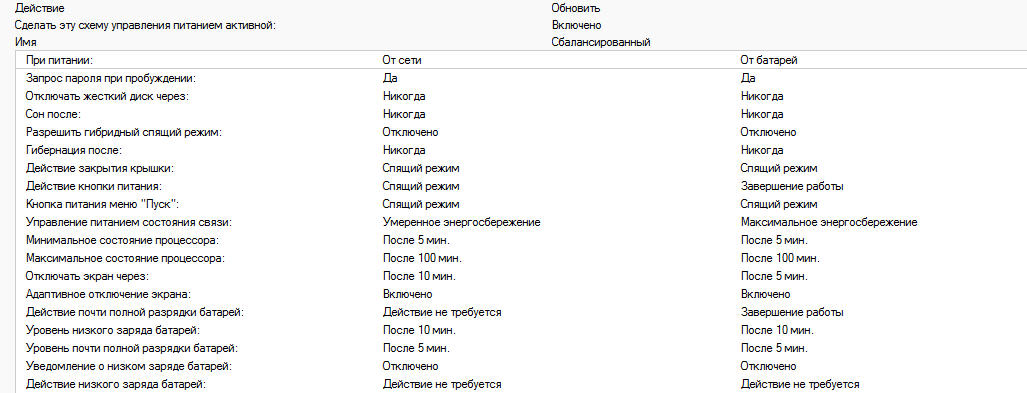Click the 'Обновить' action value
Viewport: 1027px width, 393px height.
pyautogui.click(x=576, y=9)
